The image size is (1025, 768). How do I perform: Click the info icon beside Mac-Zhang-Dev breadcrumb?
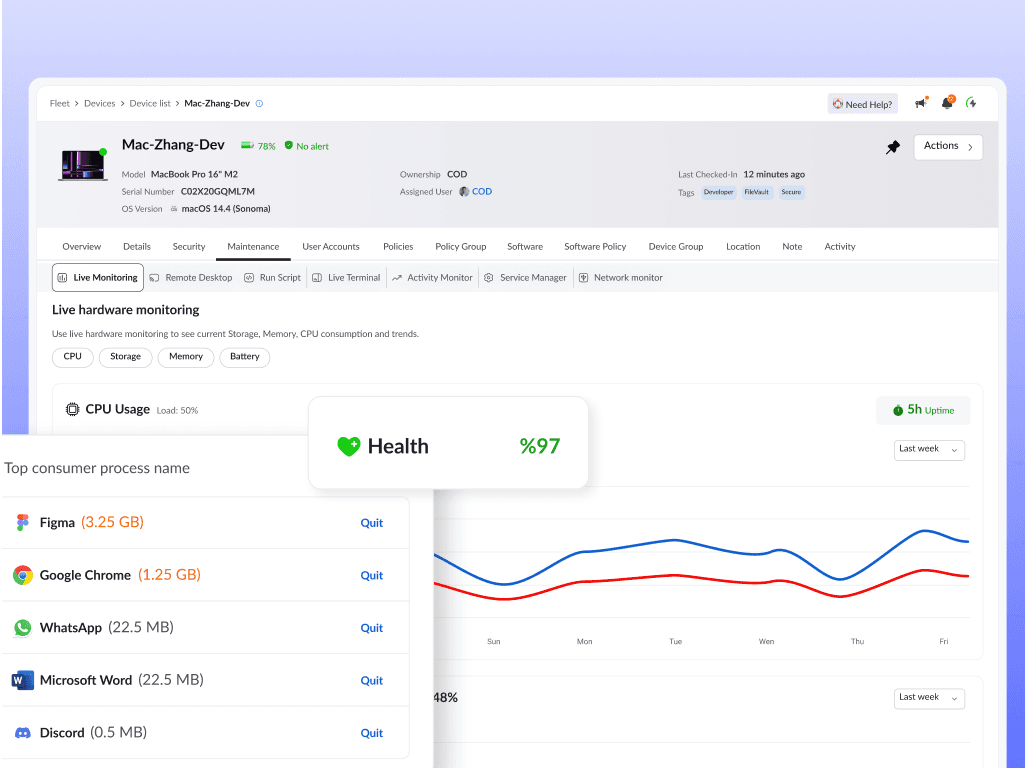point(259,103)
